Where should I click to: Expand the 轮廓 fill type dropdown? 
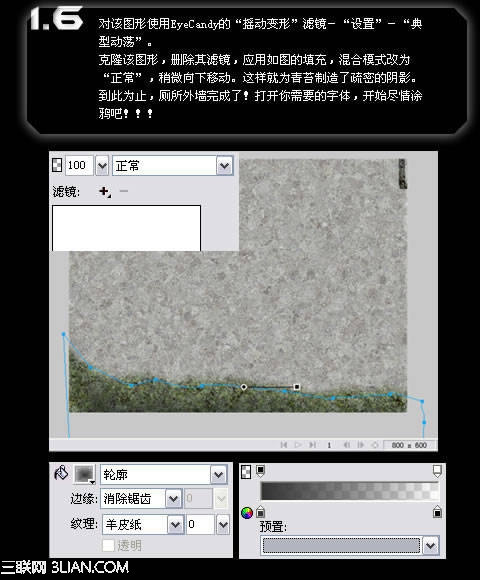coord(218,475)
